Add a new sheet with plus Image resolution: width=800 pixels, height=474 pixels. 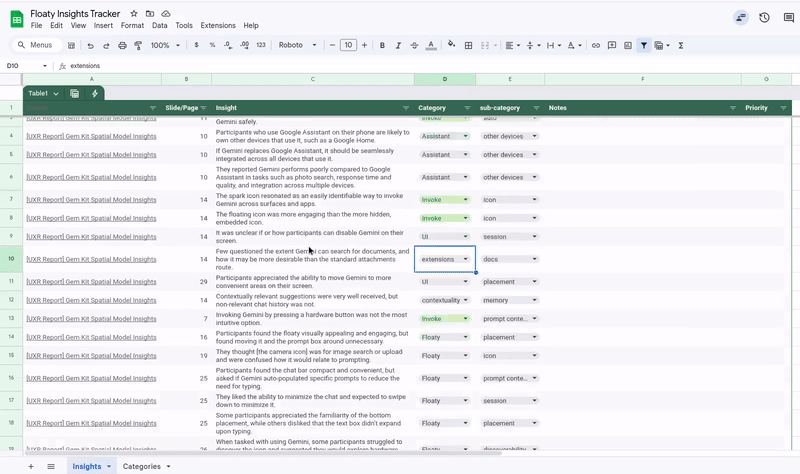tap(31, 466)
